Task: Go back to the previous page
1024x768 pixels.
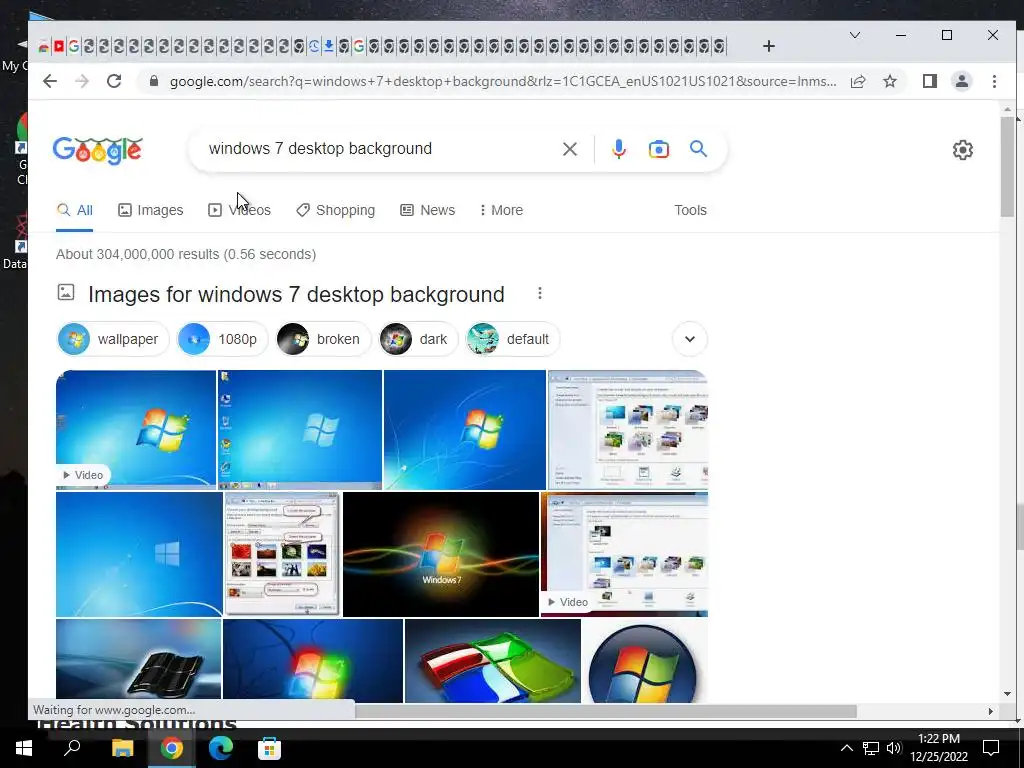Action: (50, 81)
